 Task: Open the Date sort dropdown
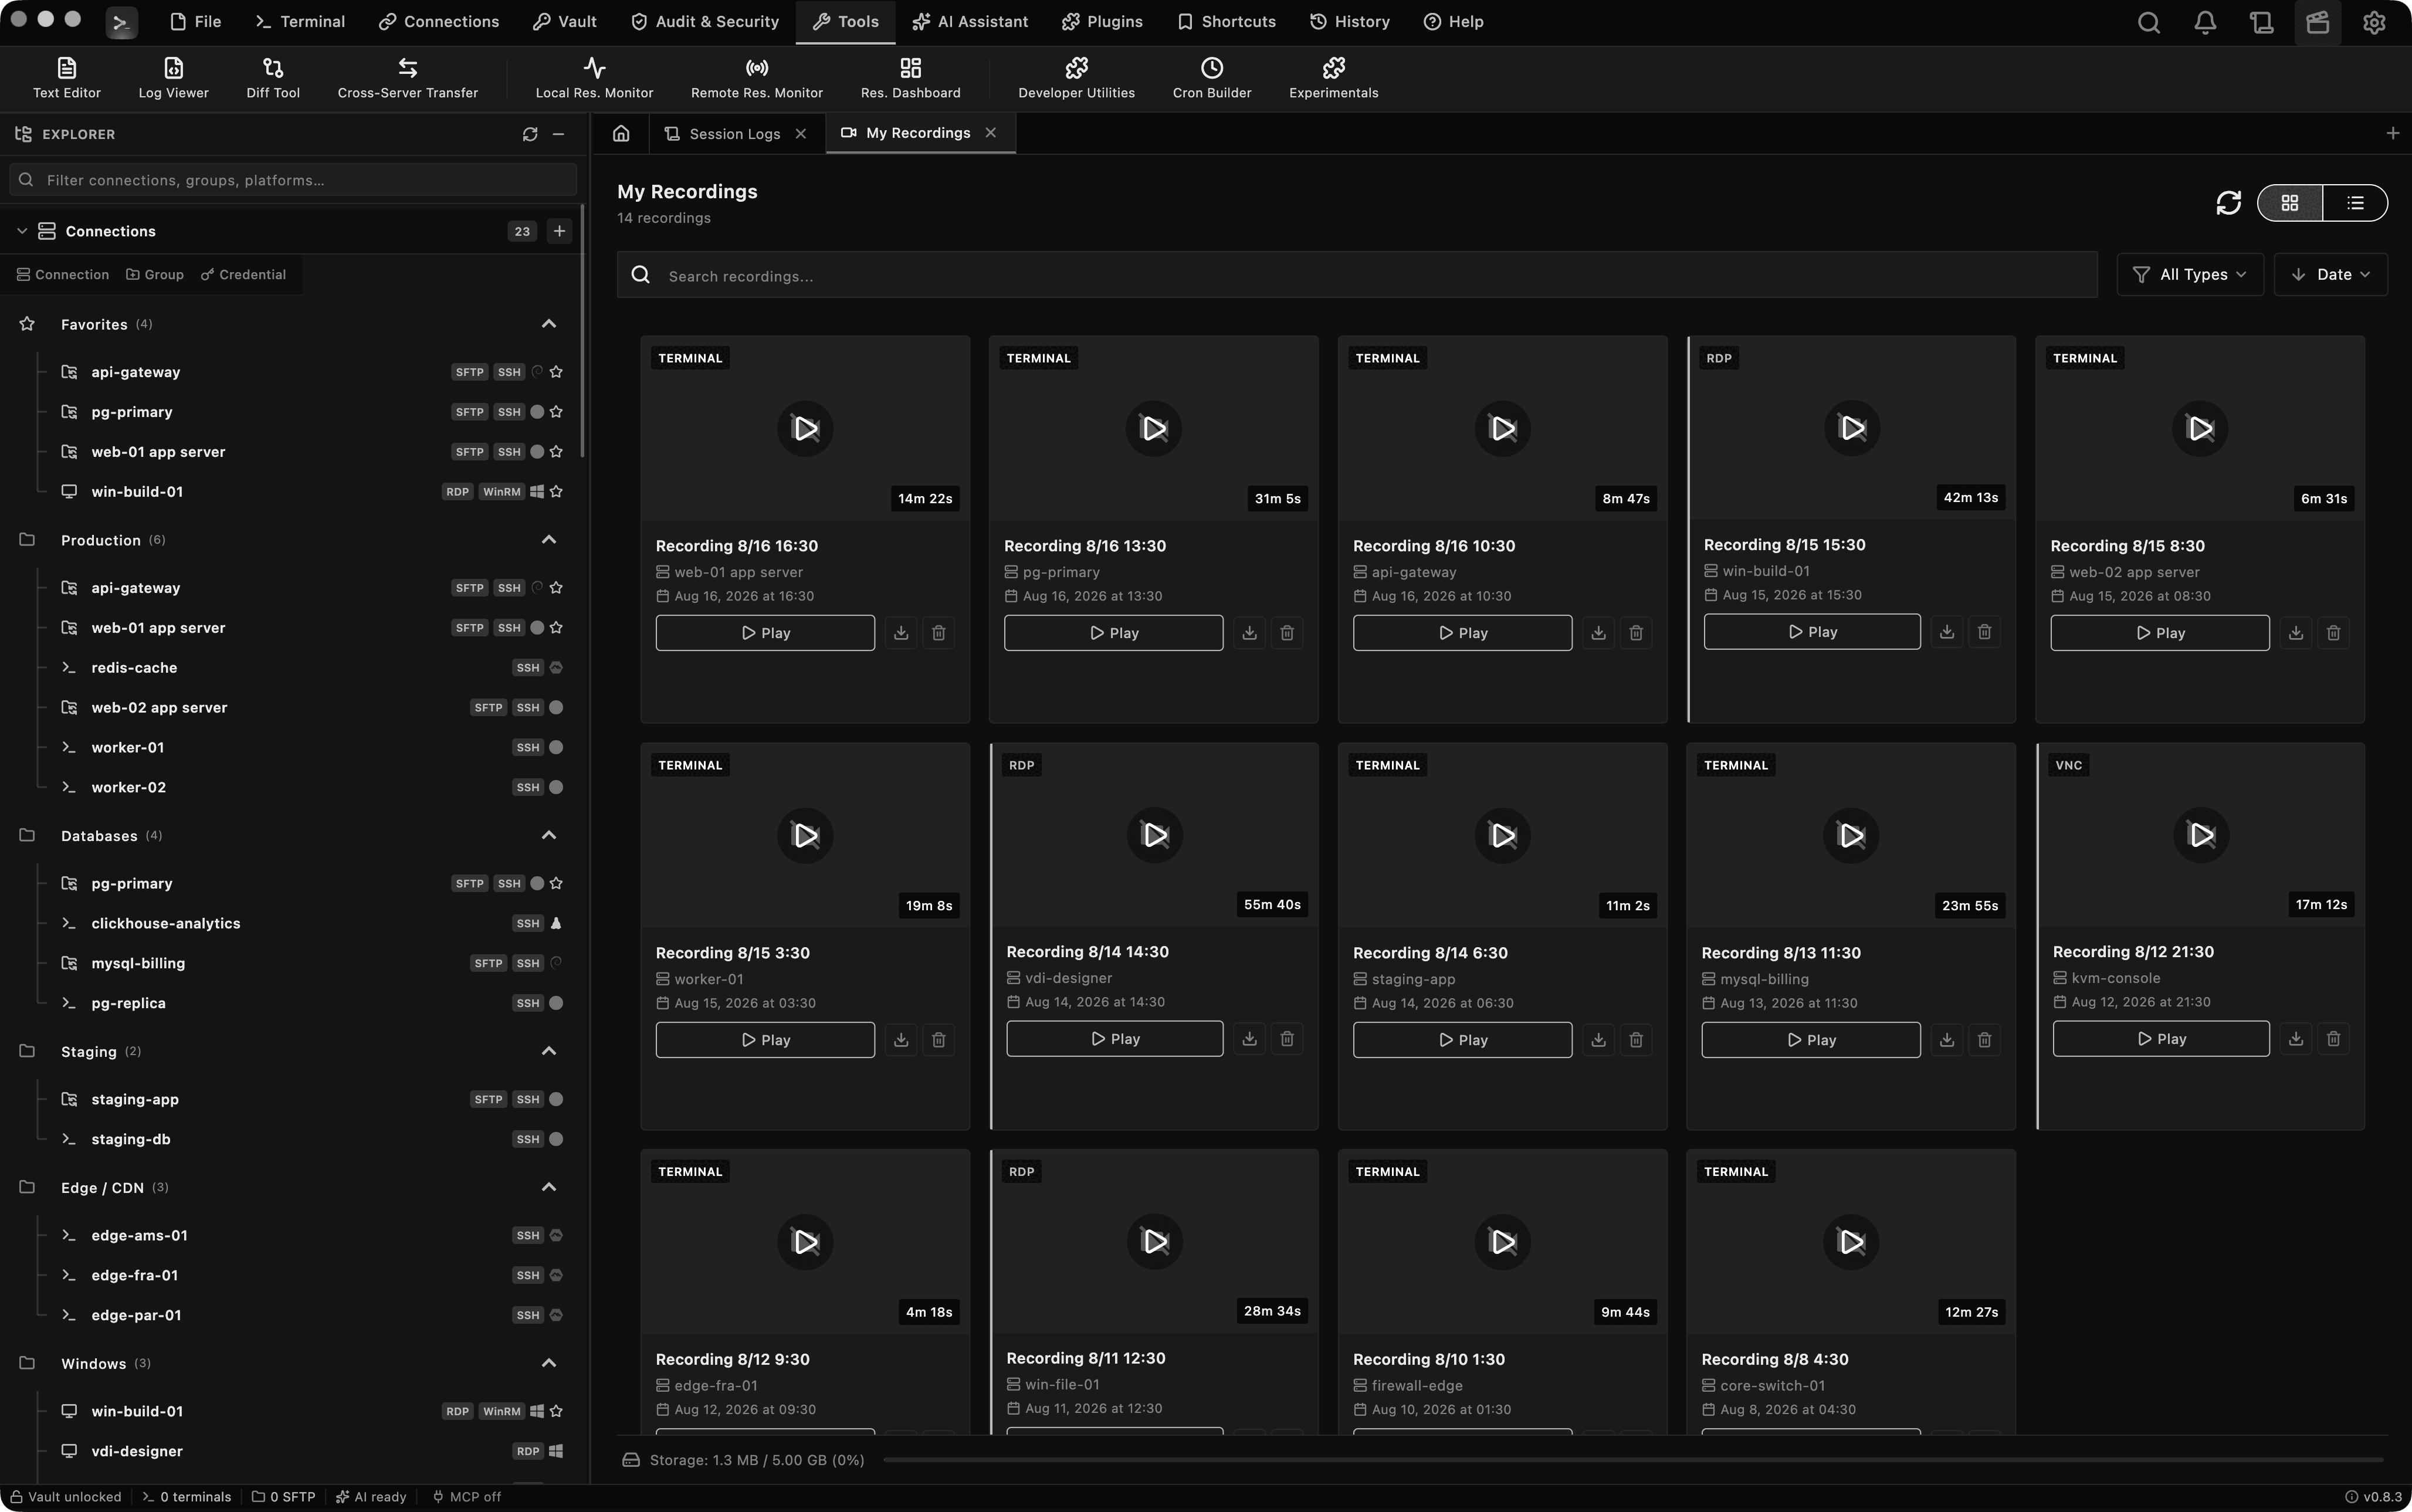[2331, 275]
